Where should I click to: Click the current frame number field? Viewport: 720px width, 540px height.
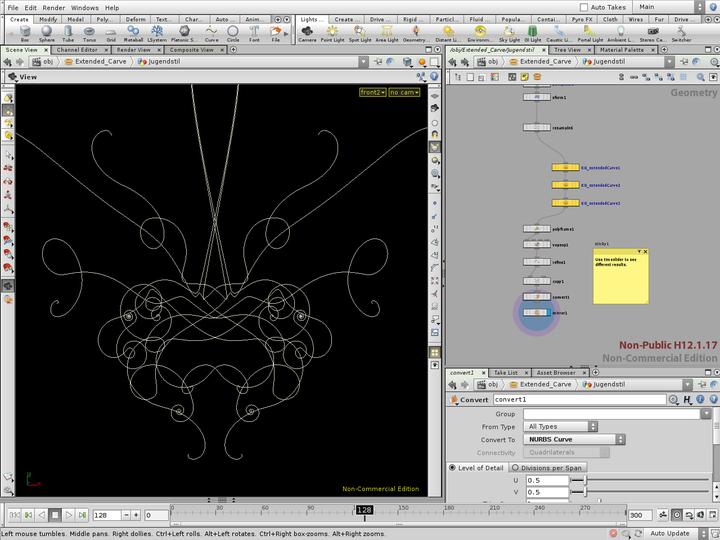click(107, 515)
